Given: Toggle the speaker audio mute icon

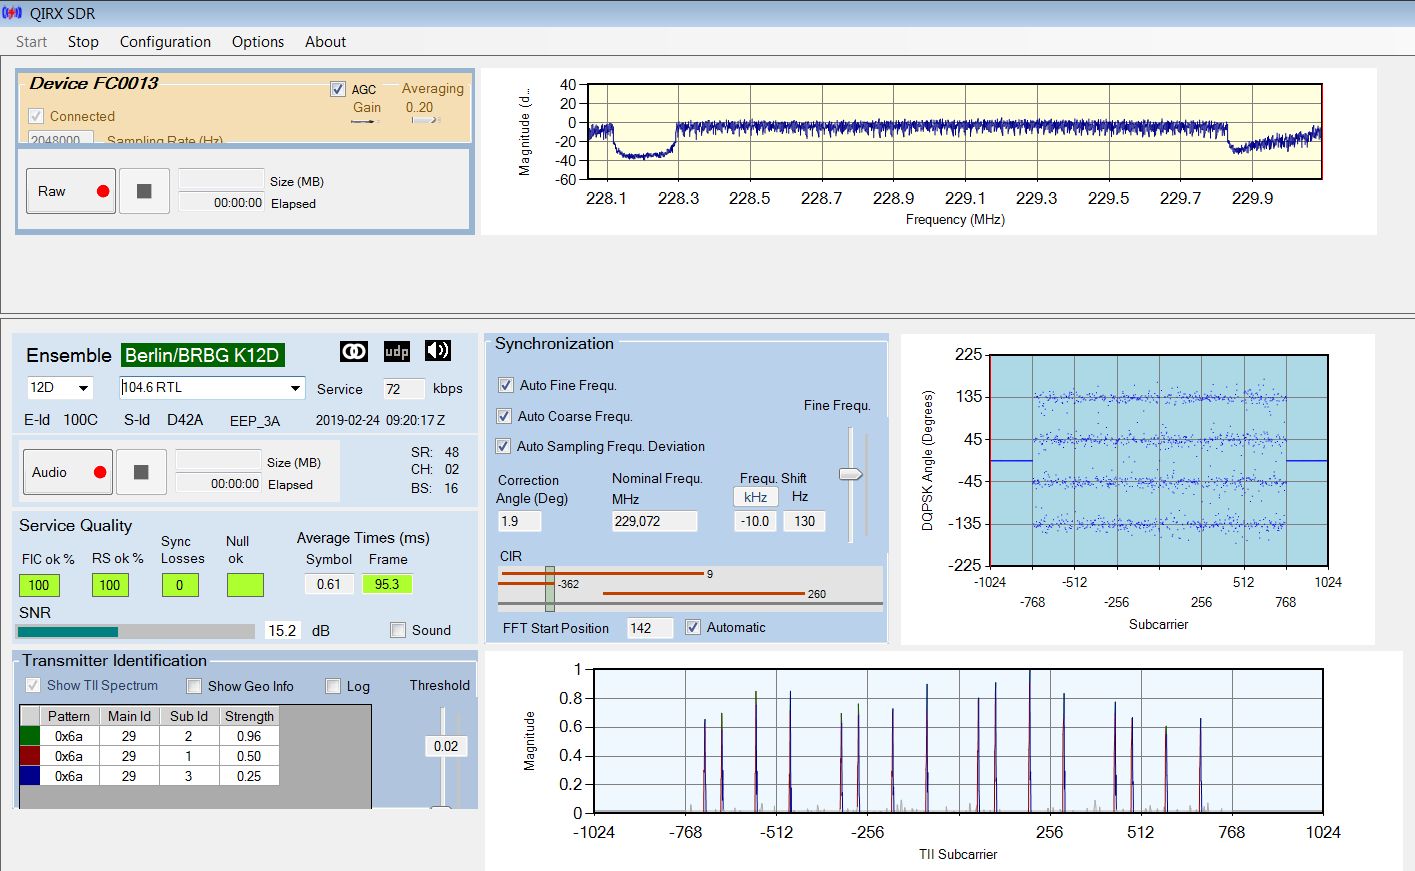Looking at the screenshot, I should point(438,351).
